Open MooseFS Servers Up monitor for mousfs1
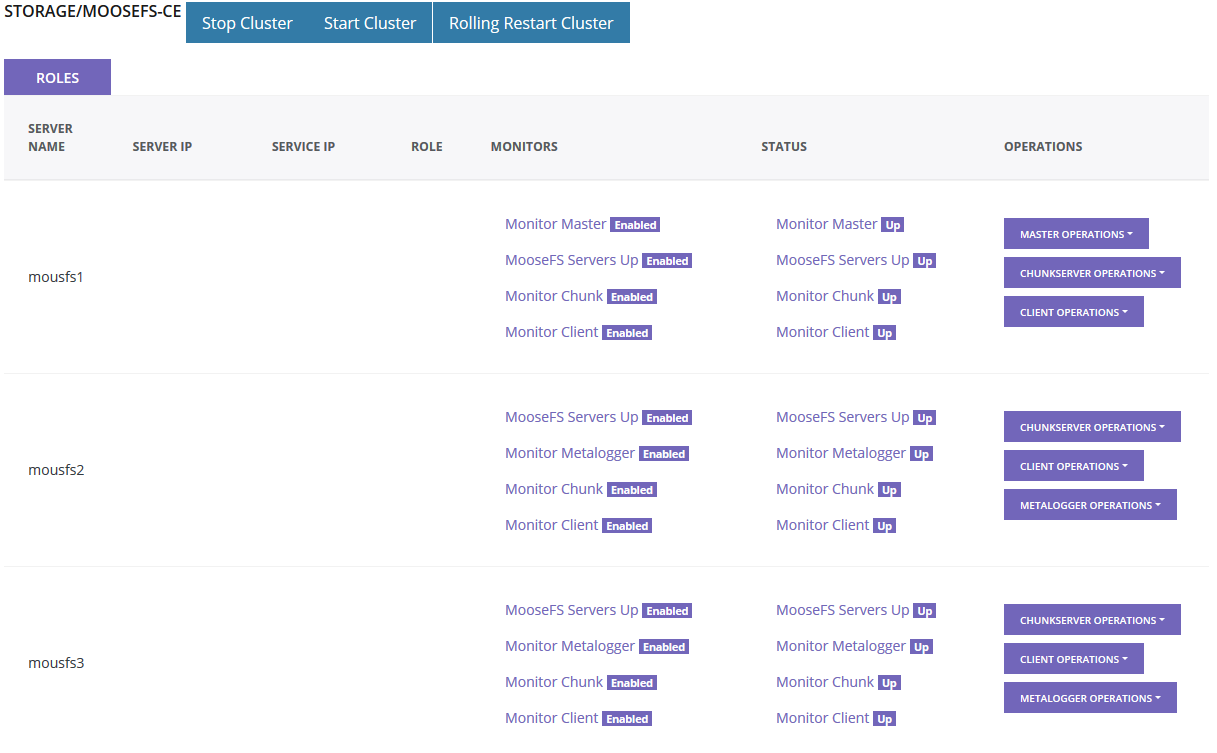1217x753 pixels. 572,260
